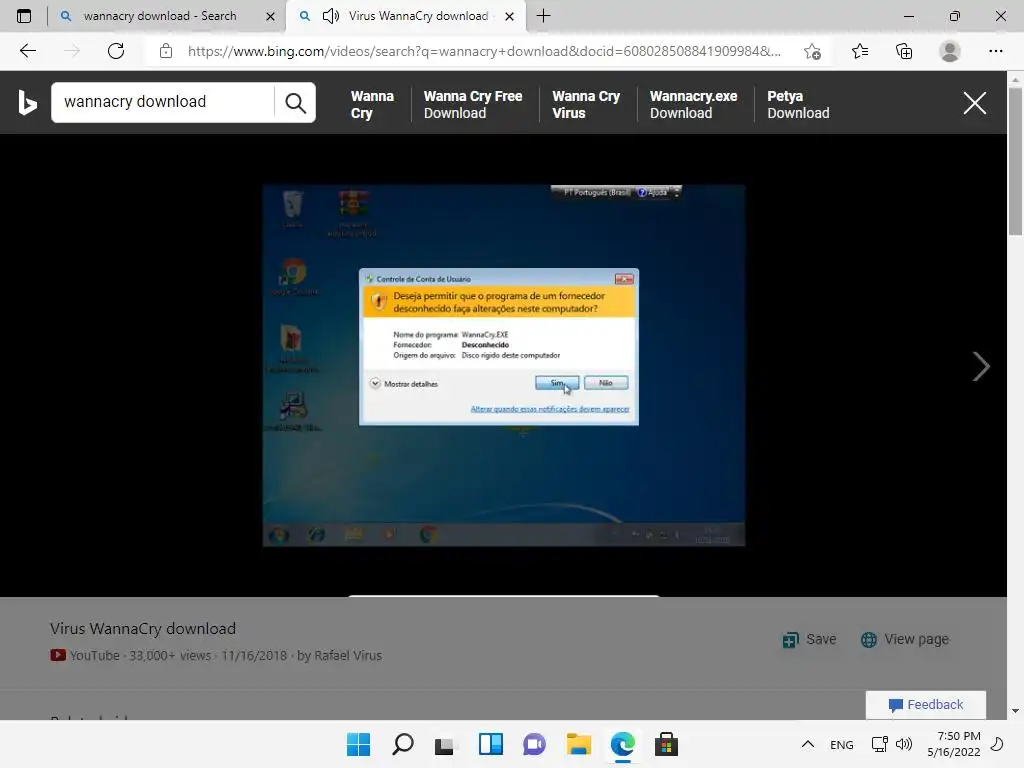
Task: Open Microsoft Store on taskbar
Action: point(666,744)
